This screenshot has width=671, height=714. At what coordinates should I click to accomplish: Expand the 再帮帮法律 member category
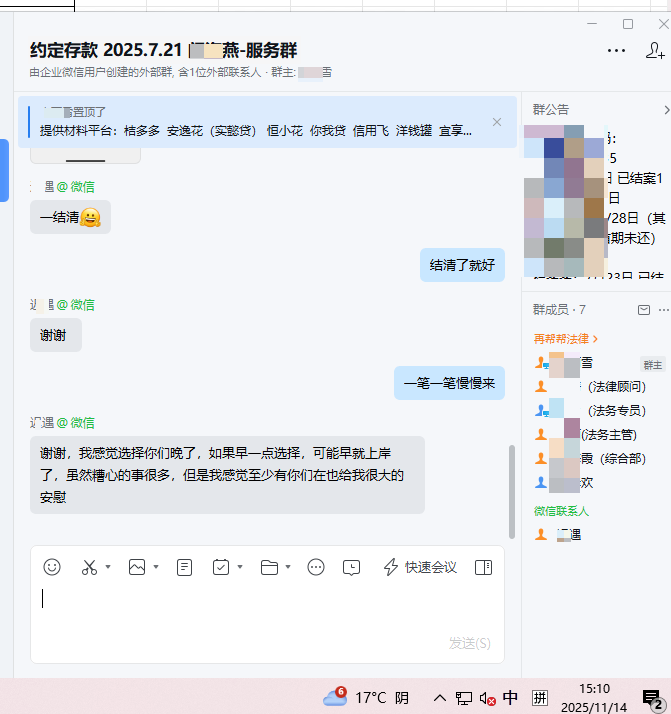[x=565, y=339]
